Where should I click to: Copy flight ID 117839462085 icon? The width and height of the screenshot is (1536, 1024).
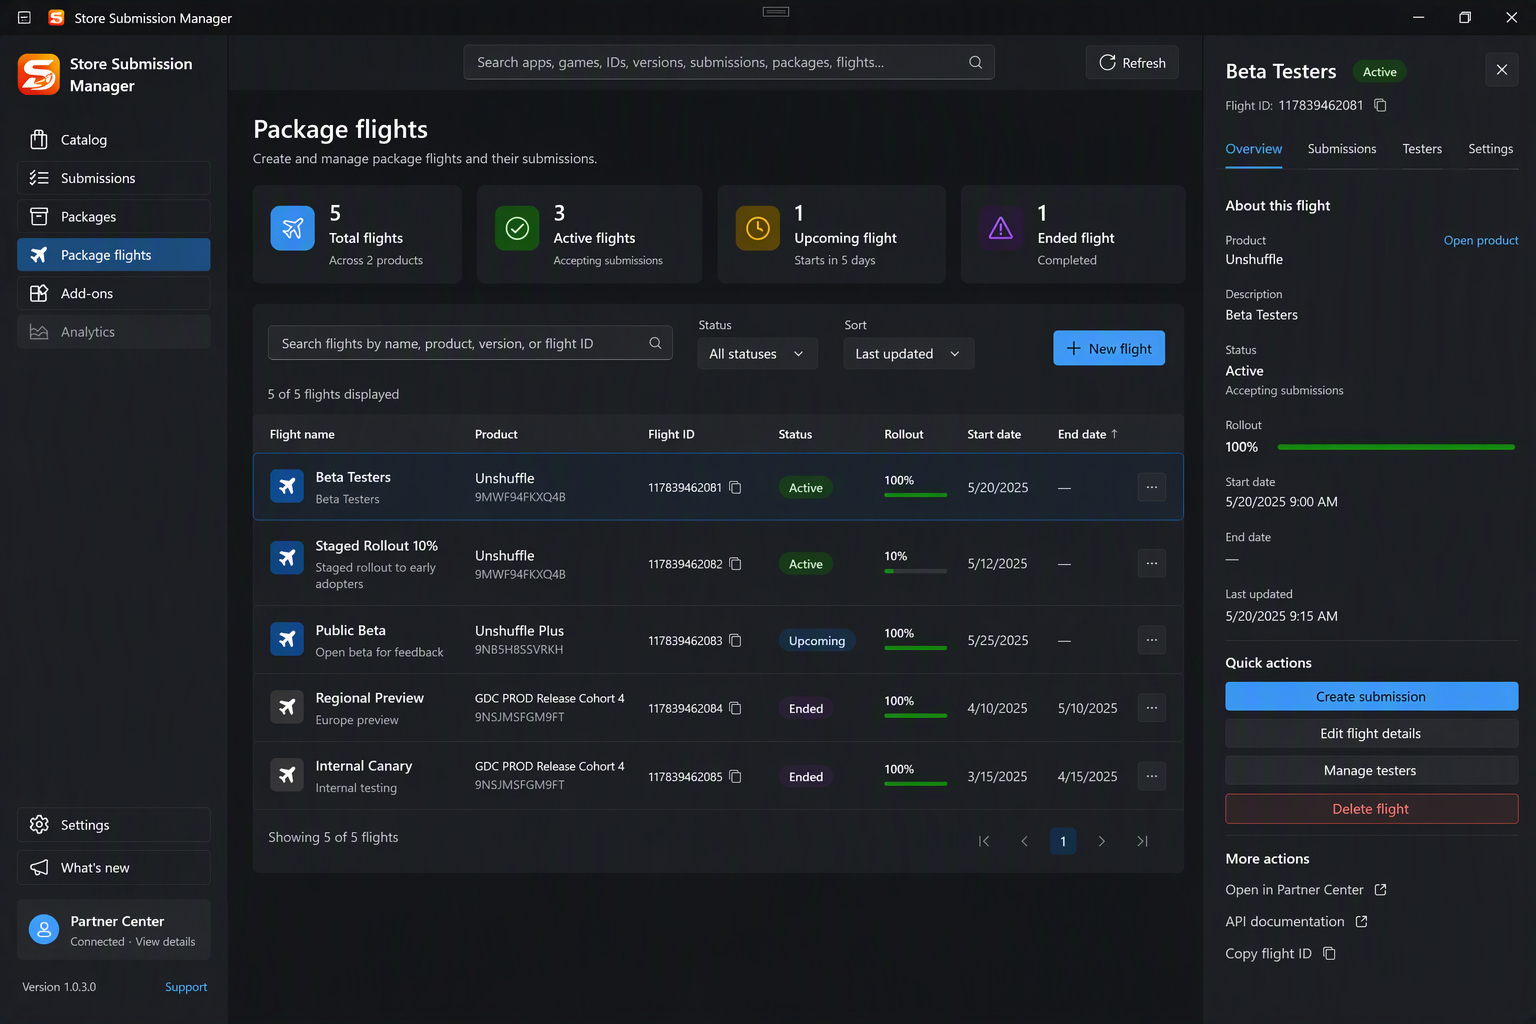[735, 776]
